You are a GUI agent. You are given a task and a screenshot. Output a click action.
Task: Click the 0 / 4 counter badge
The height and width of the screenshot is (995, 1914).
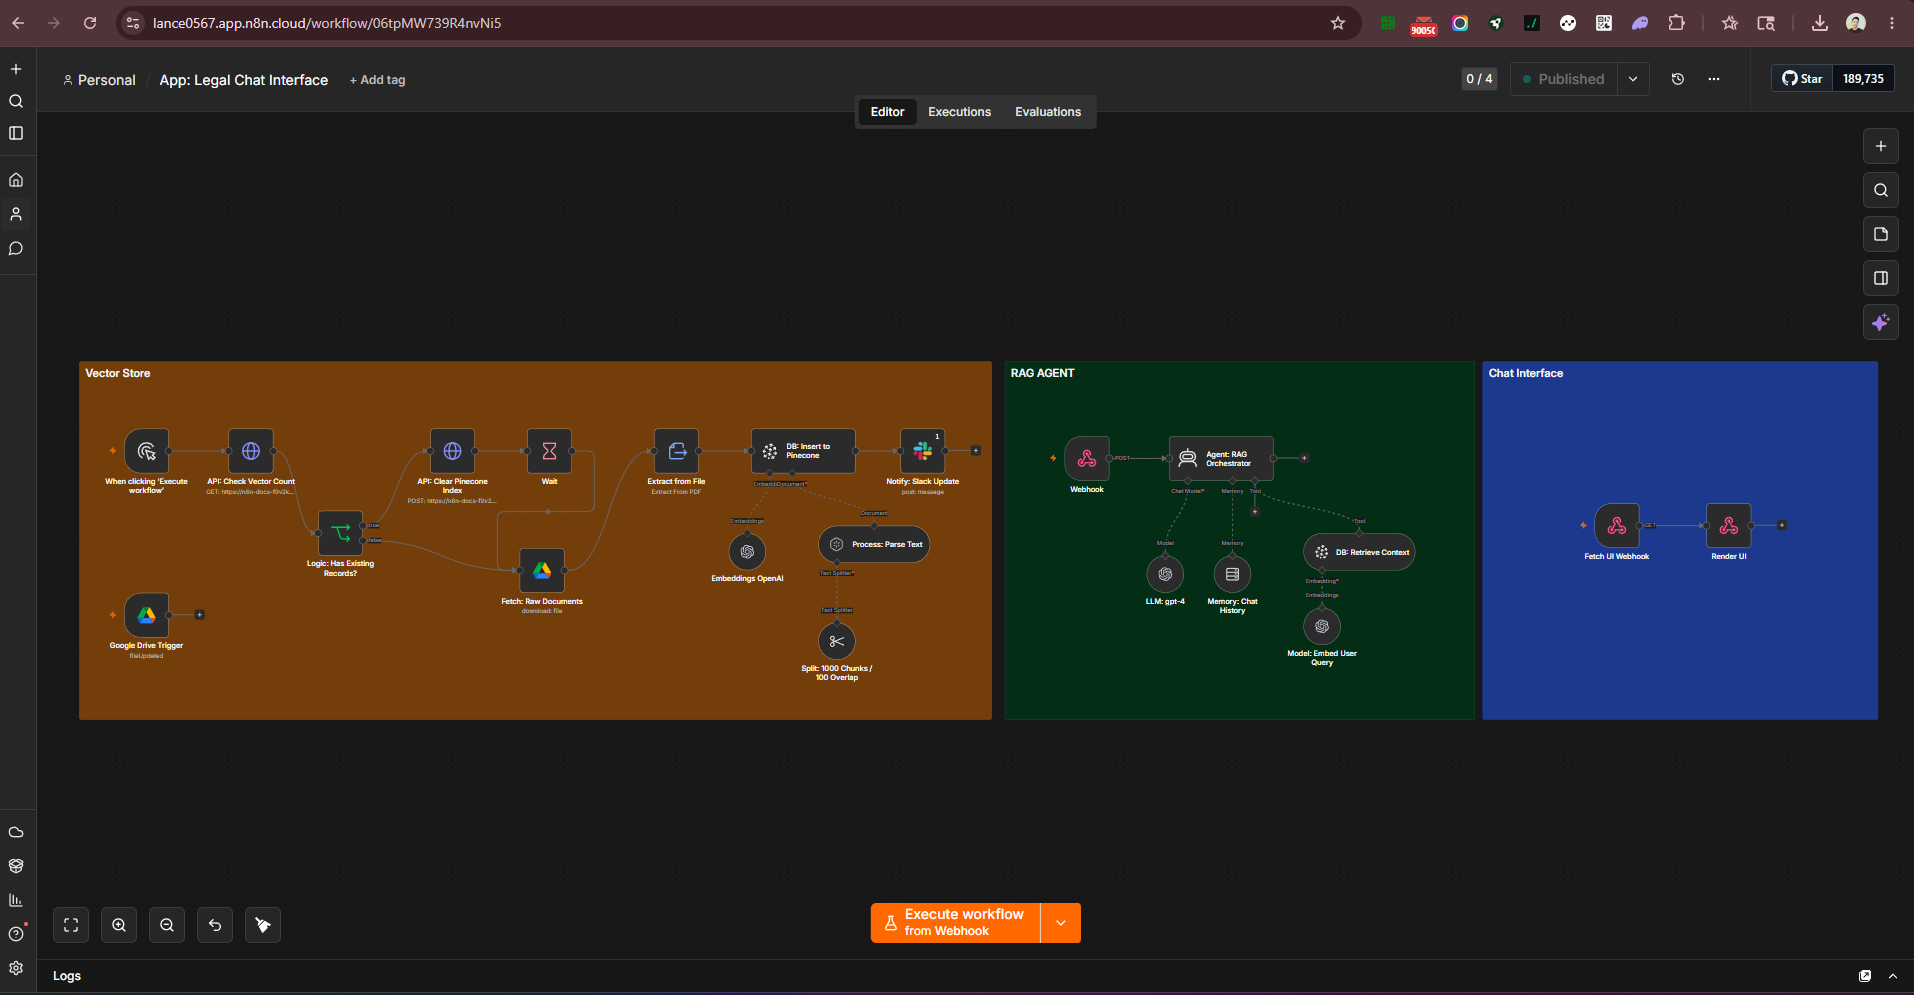coord(1479,79)
